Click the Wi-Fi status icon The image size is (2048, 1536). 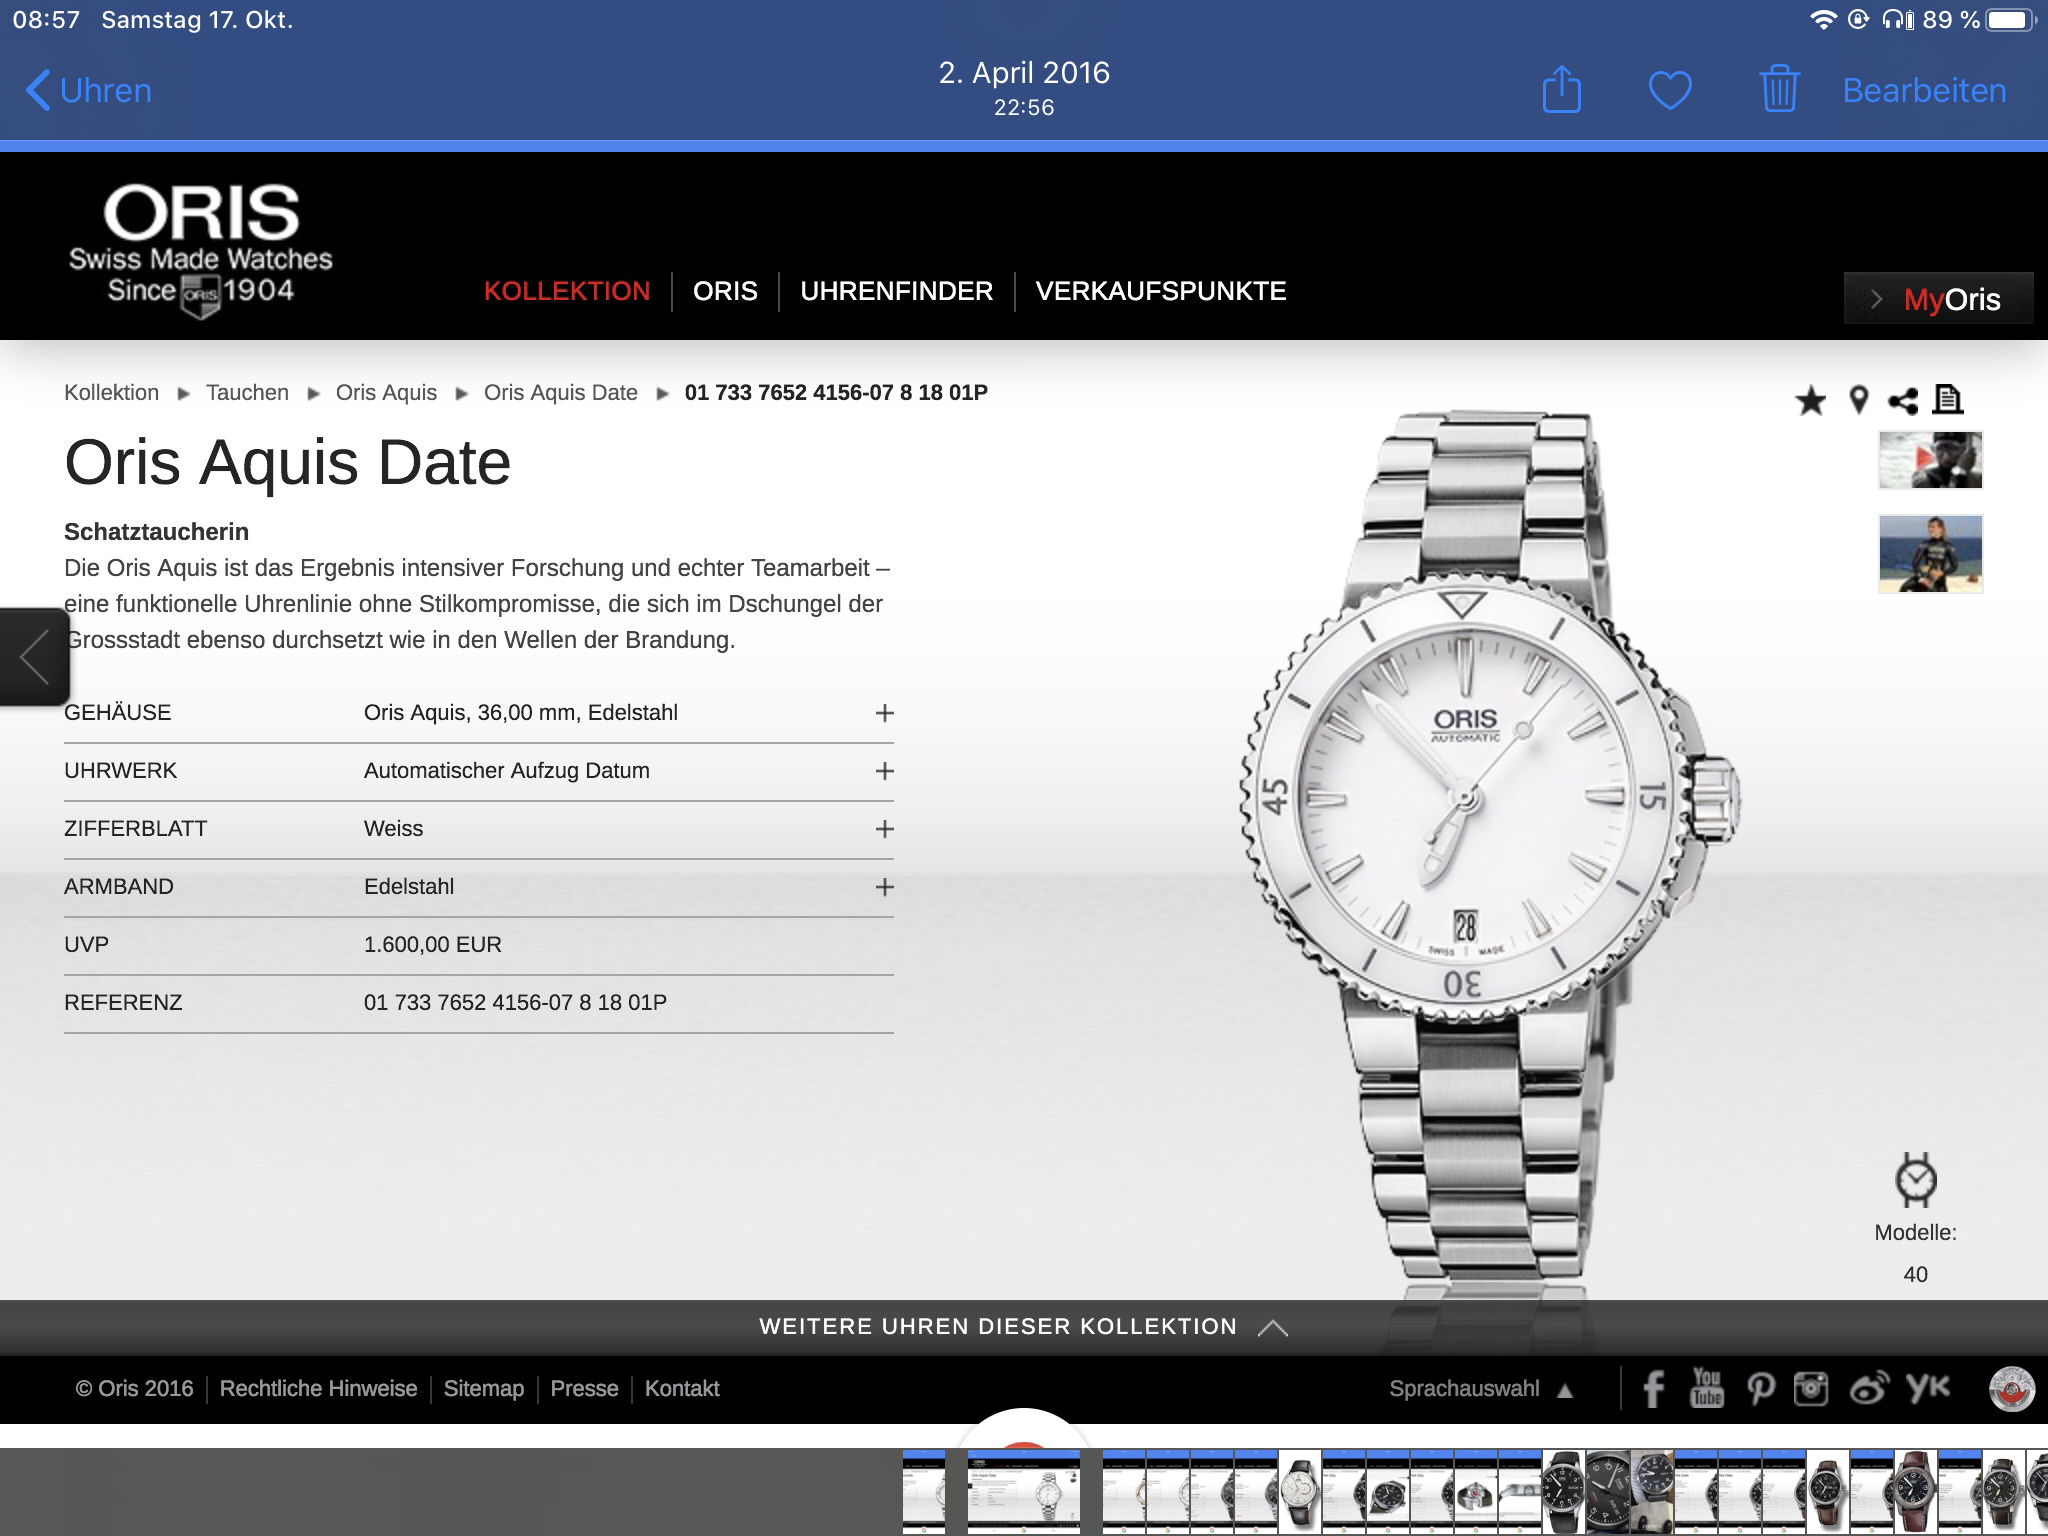pos(1823,20)
